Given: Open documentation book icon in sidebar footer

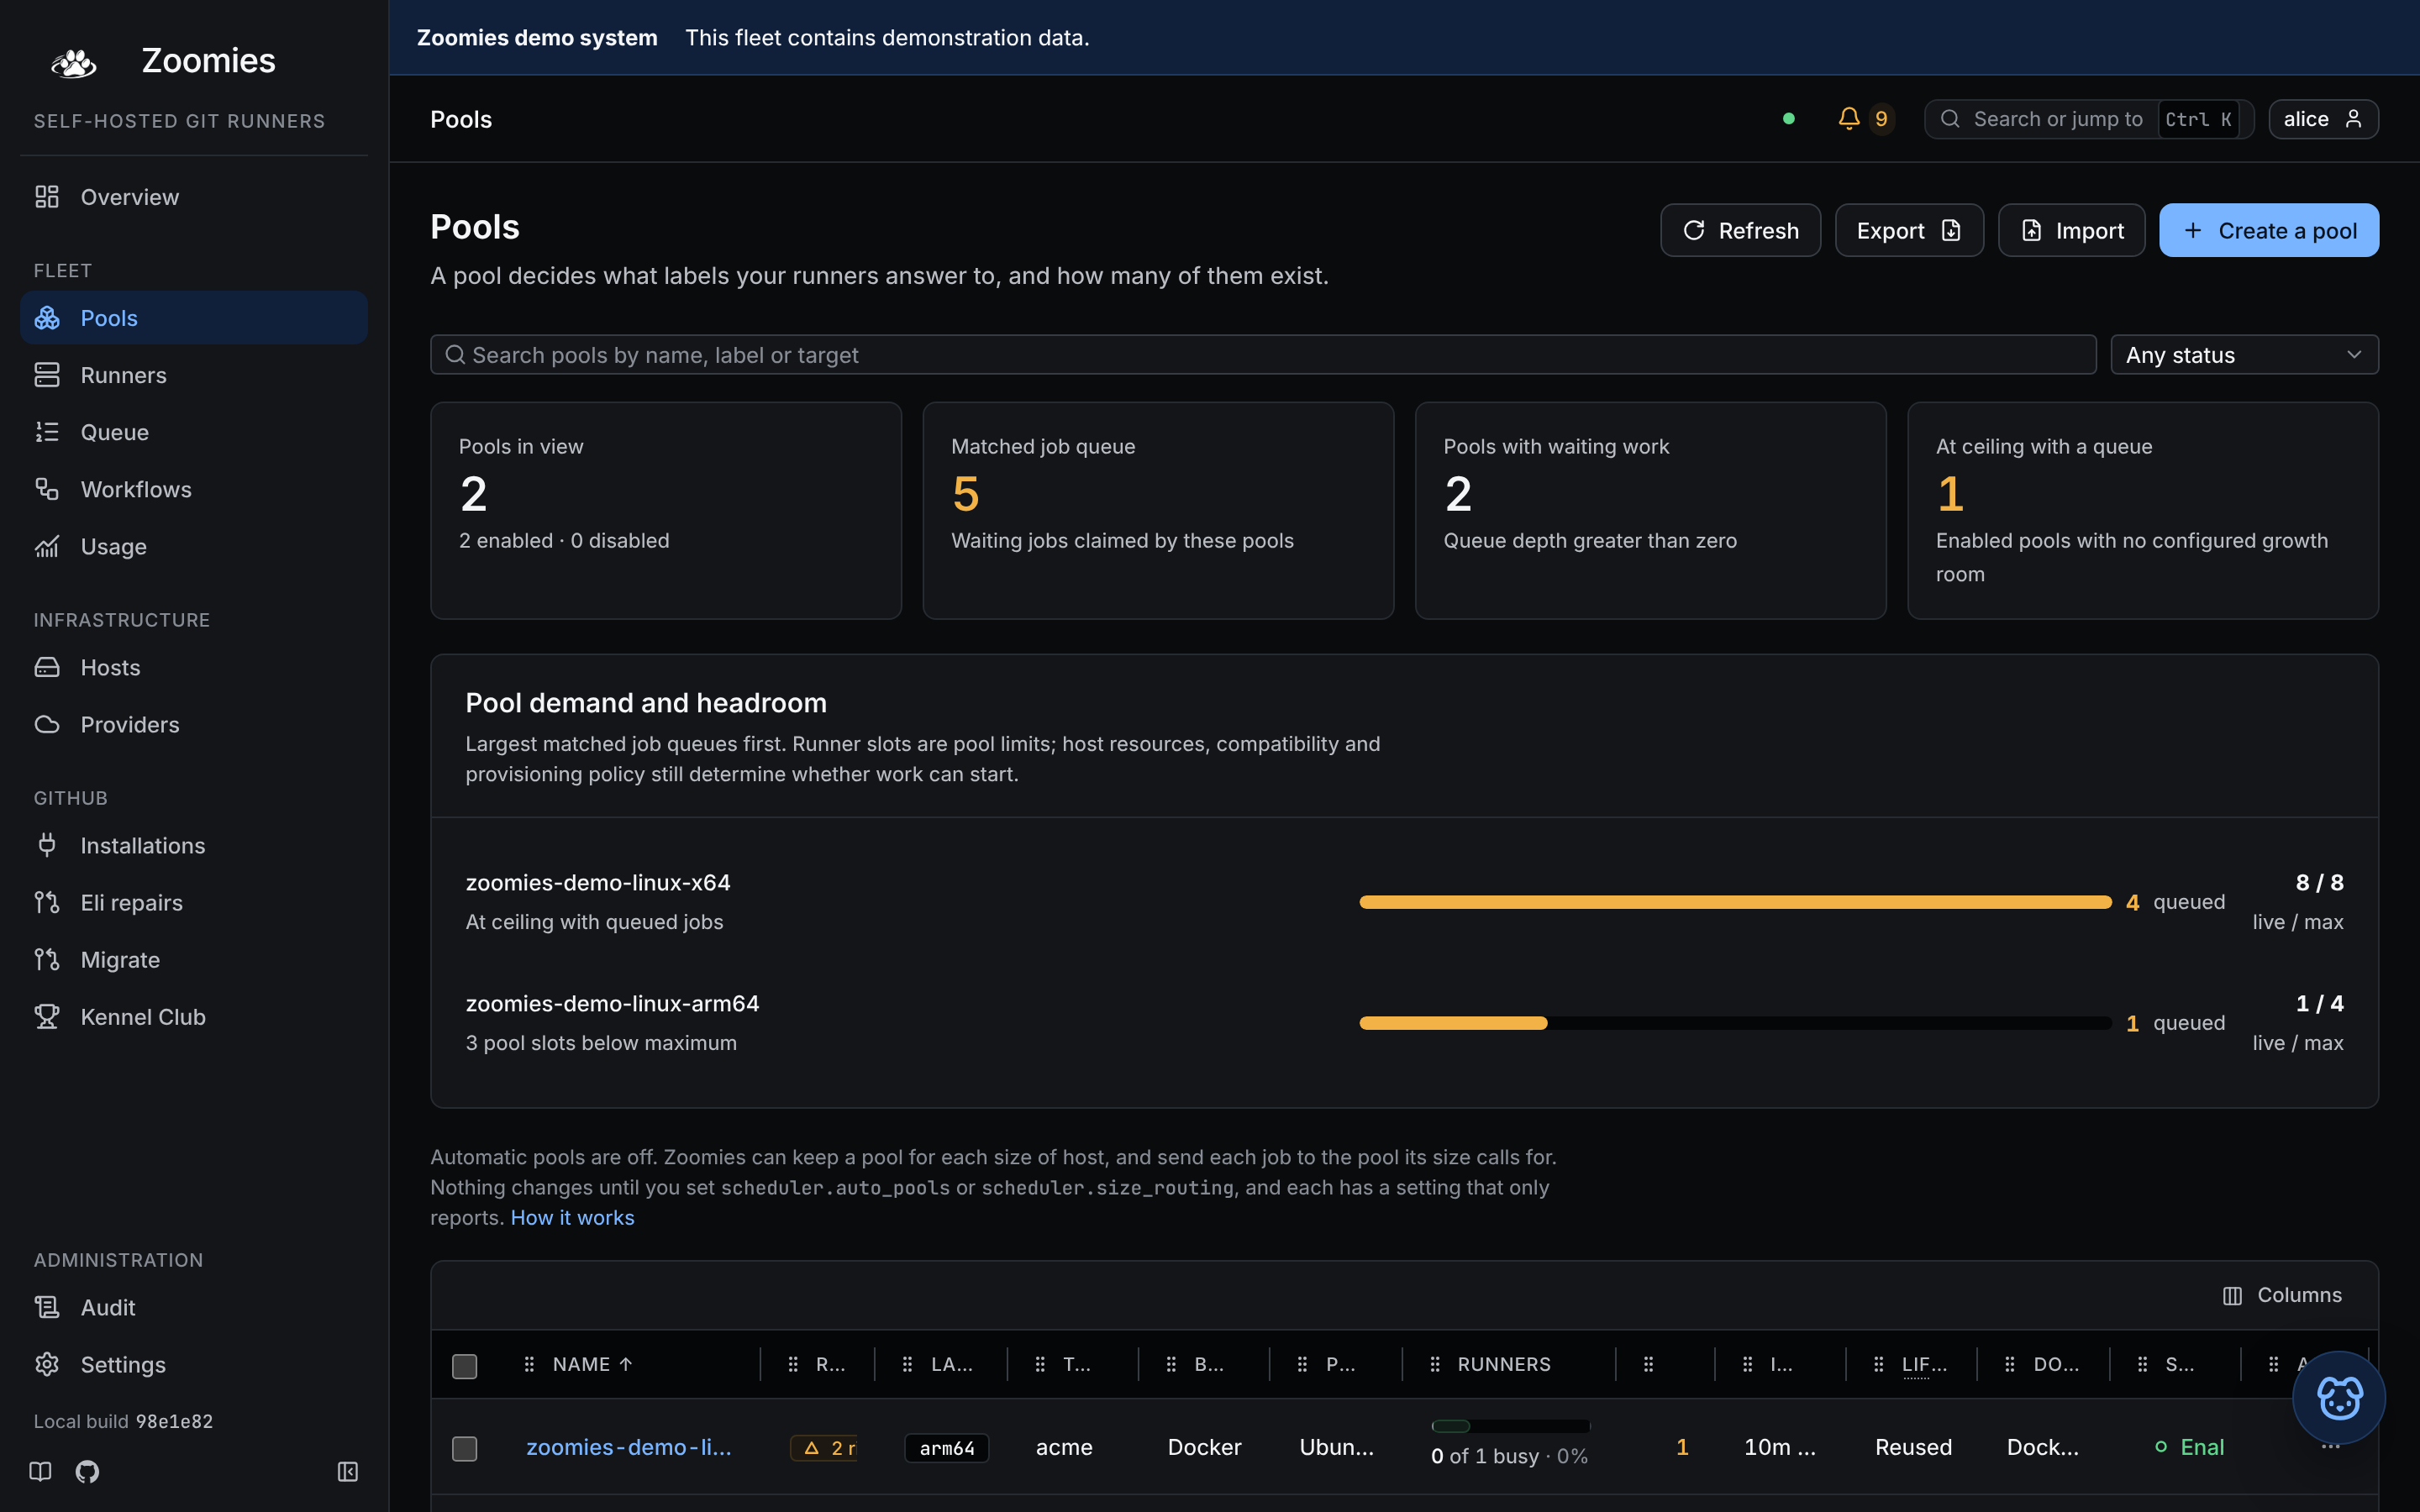Looking at the screenshot, I should (x=40, y=1471).
